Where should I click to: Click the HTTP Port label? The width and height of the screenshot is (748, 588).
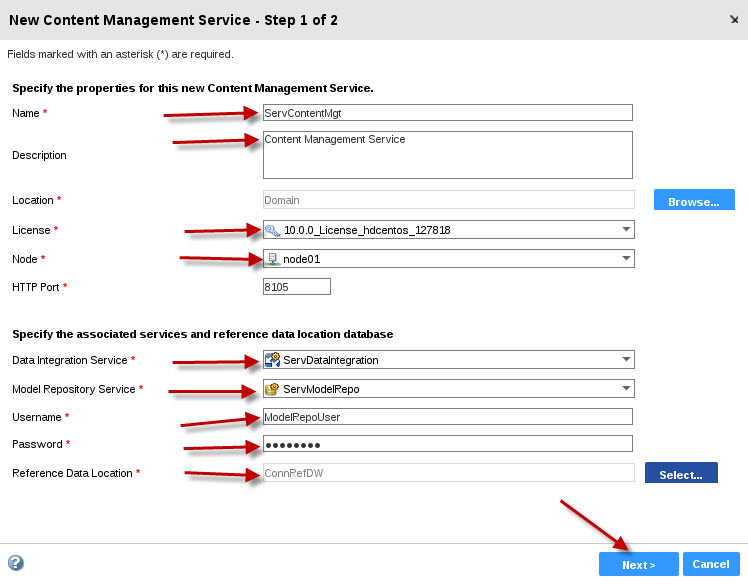(x=36, y=287)
